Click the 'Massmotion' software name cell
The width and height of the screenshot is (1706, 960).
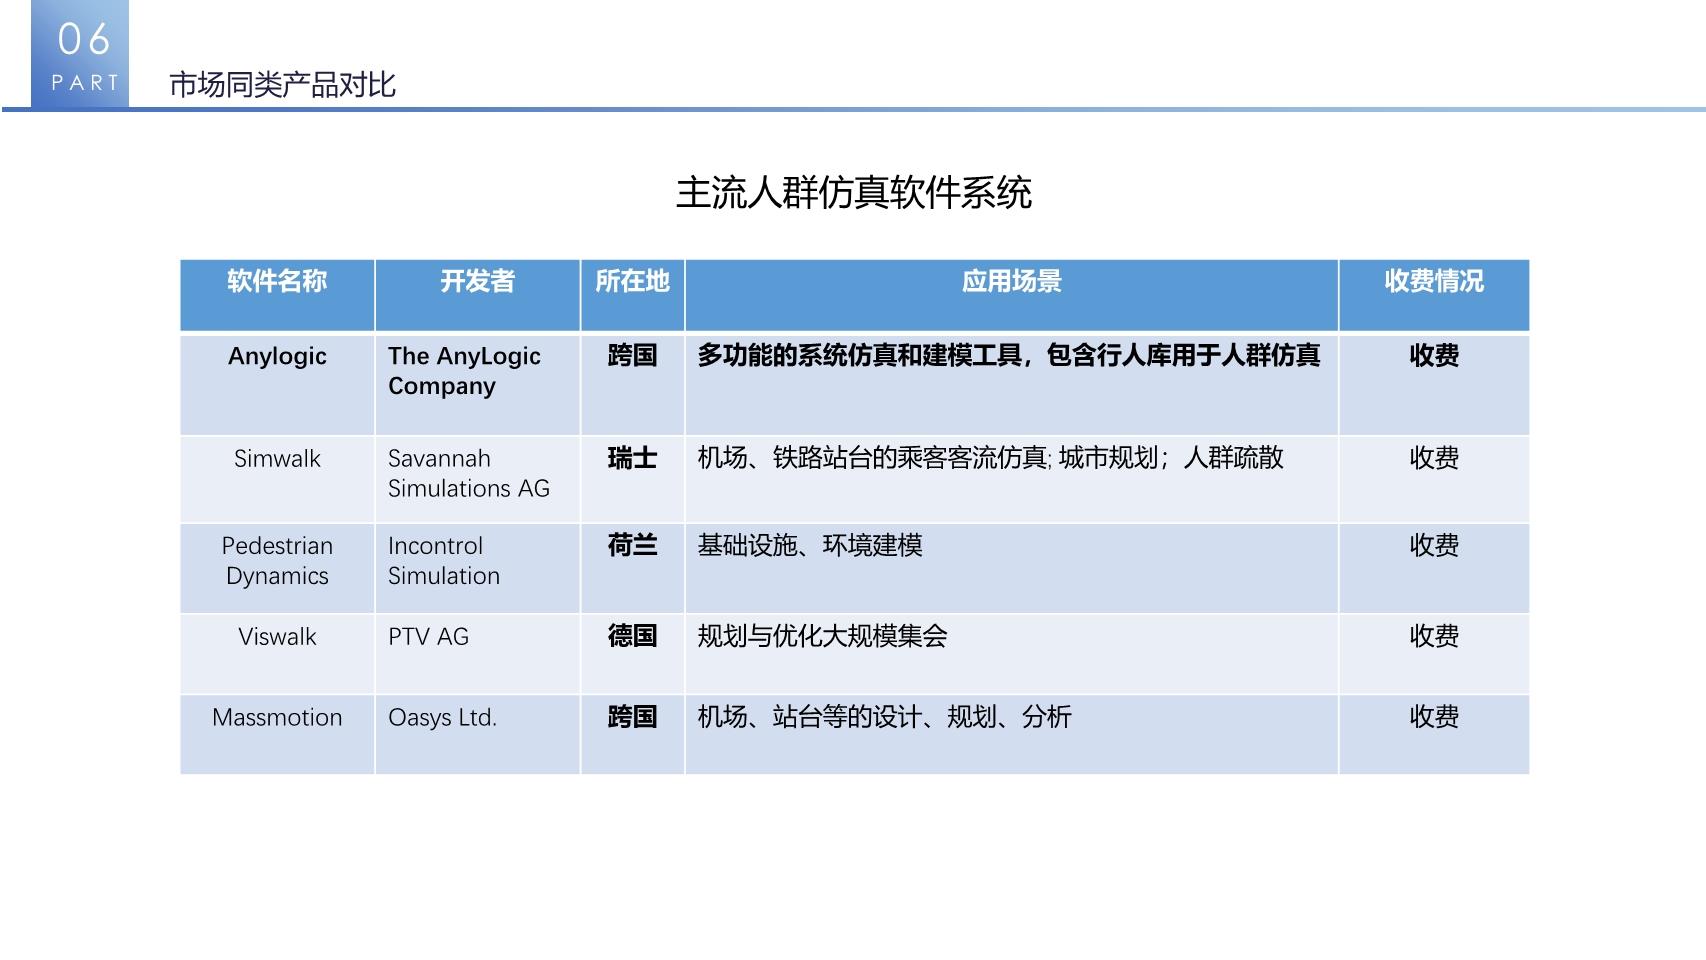(277, 734)
